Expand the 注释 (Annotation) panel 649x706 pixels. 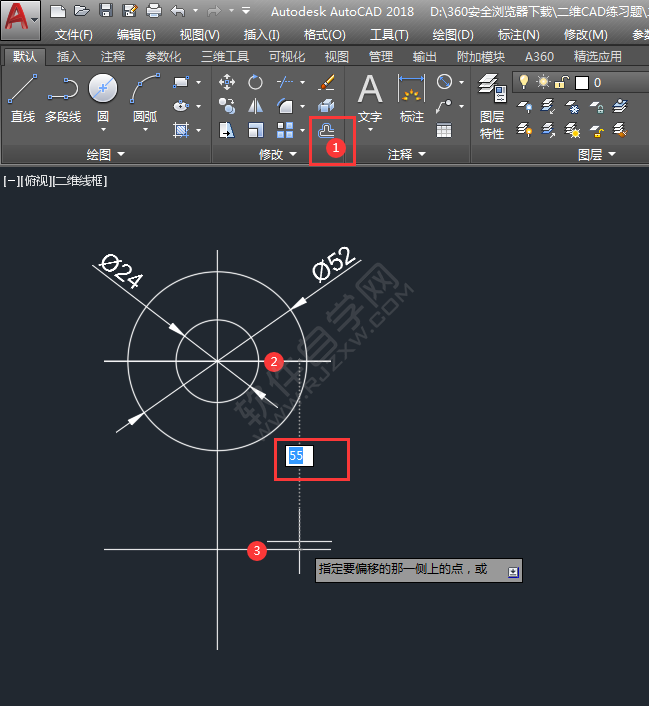406,154
